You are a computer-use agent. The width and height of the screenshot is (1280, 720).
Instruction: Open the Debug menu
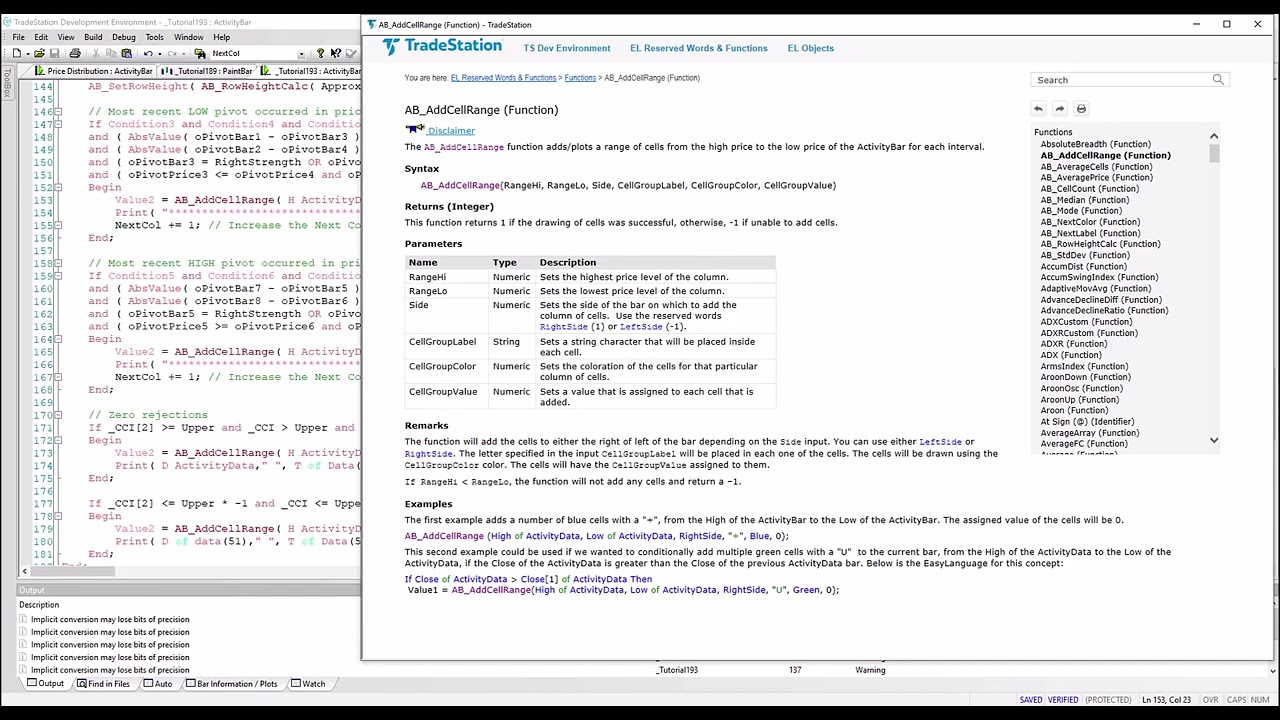pos(124,37)
